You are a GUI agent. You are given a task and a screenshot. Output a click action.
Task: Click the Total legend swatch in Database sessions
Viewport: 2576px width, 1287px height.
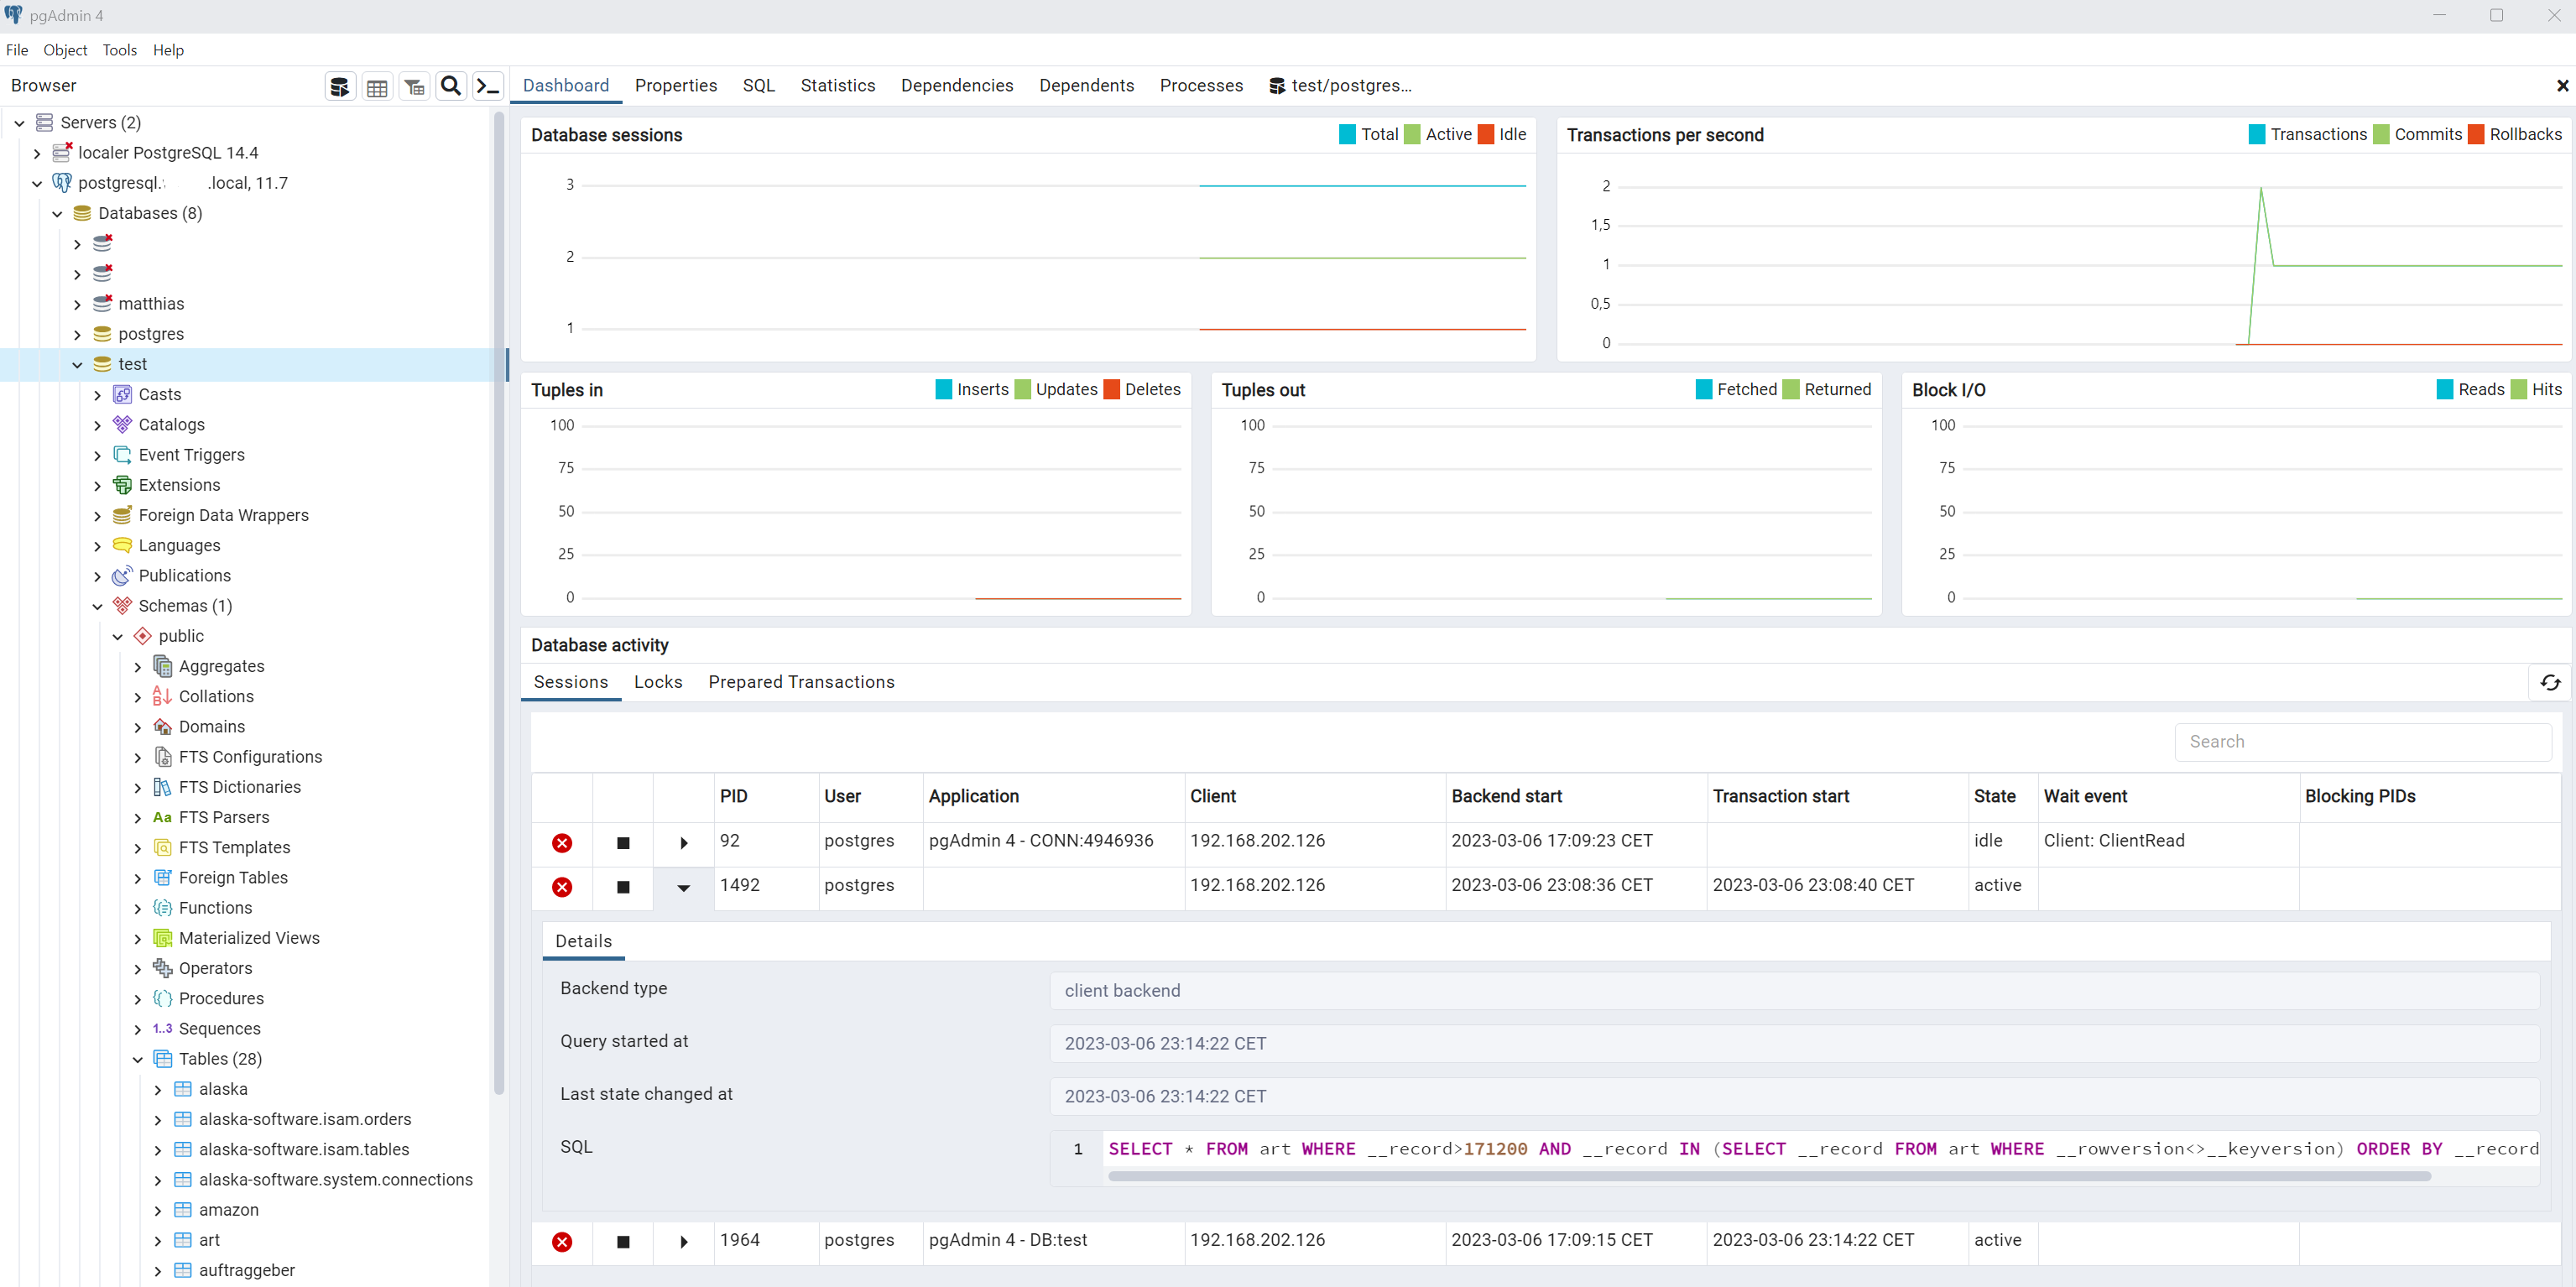pos(1347,134)
